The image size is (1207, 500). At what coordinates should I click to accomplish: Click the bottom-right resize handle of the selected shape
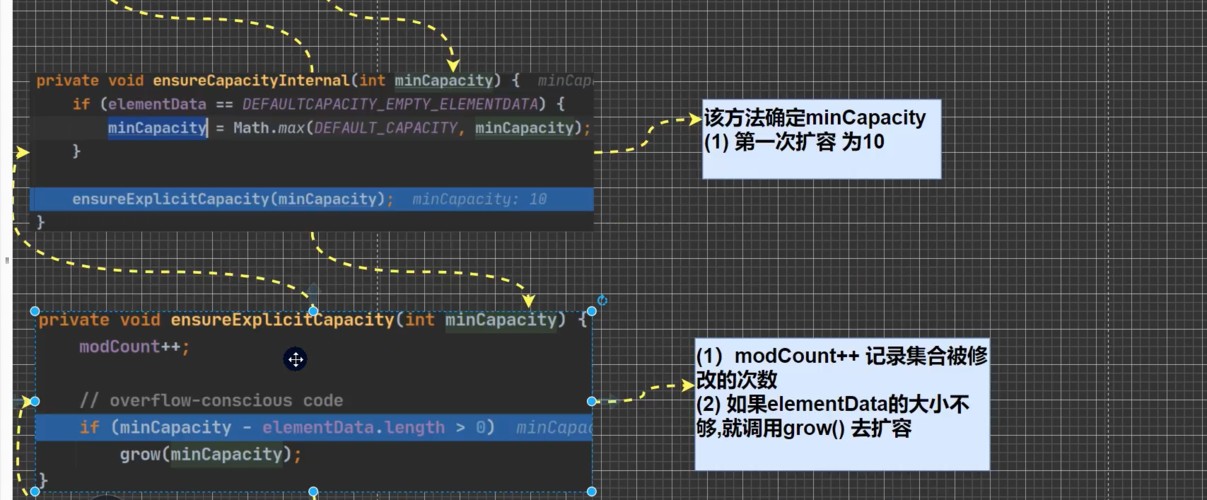(592, 491)
